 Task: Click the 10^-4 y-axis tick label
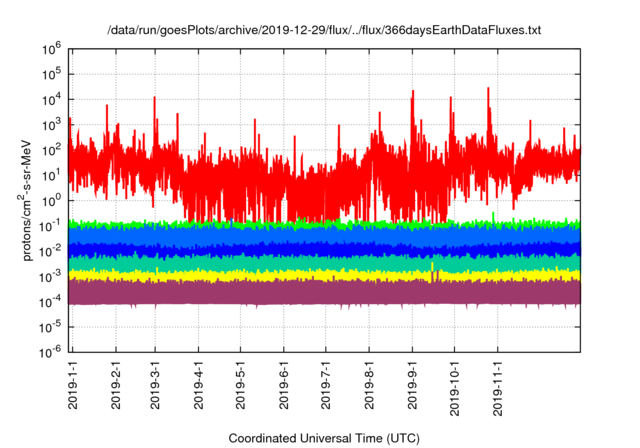tap(50, 302)
